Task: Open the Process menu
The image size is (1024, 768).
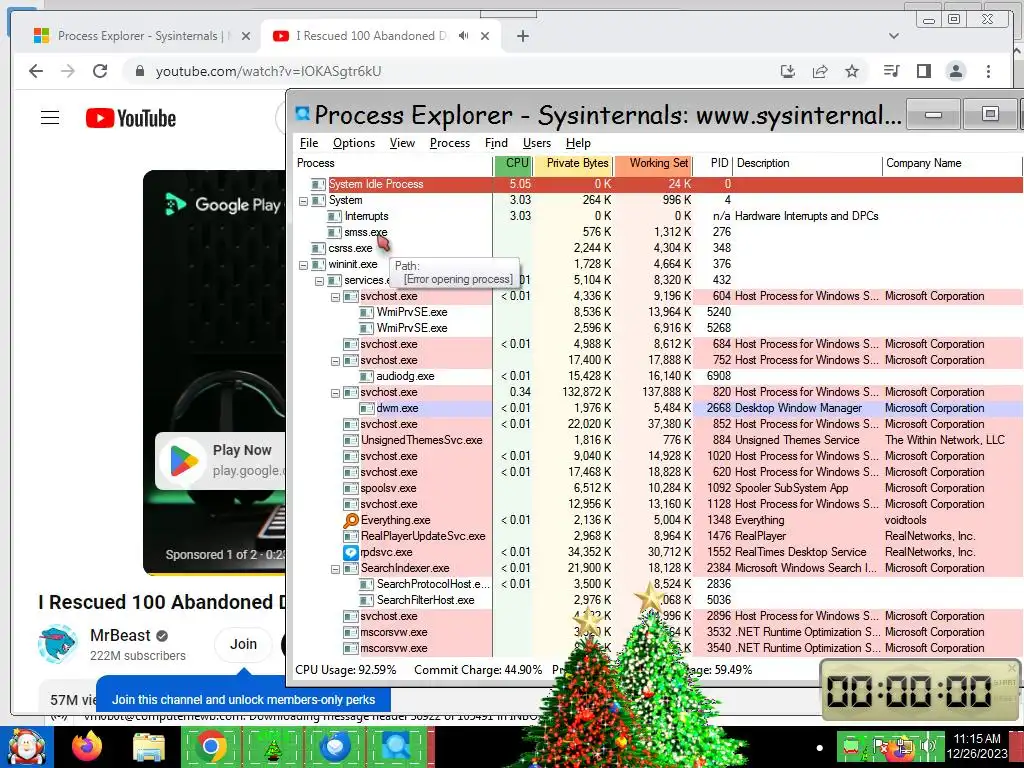Action: tap(450, 143)
